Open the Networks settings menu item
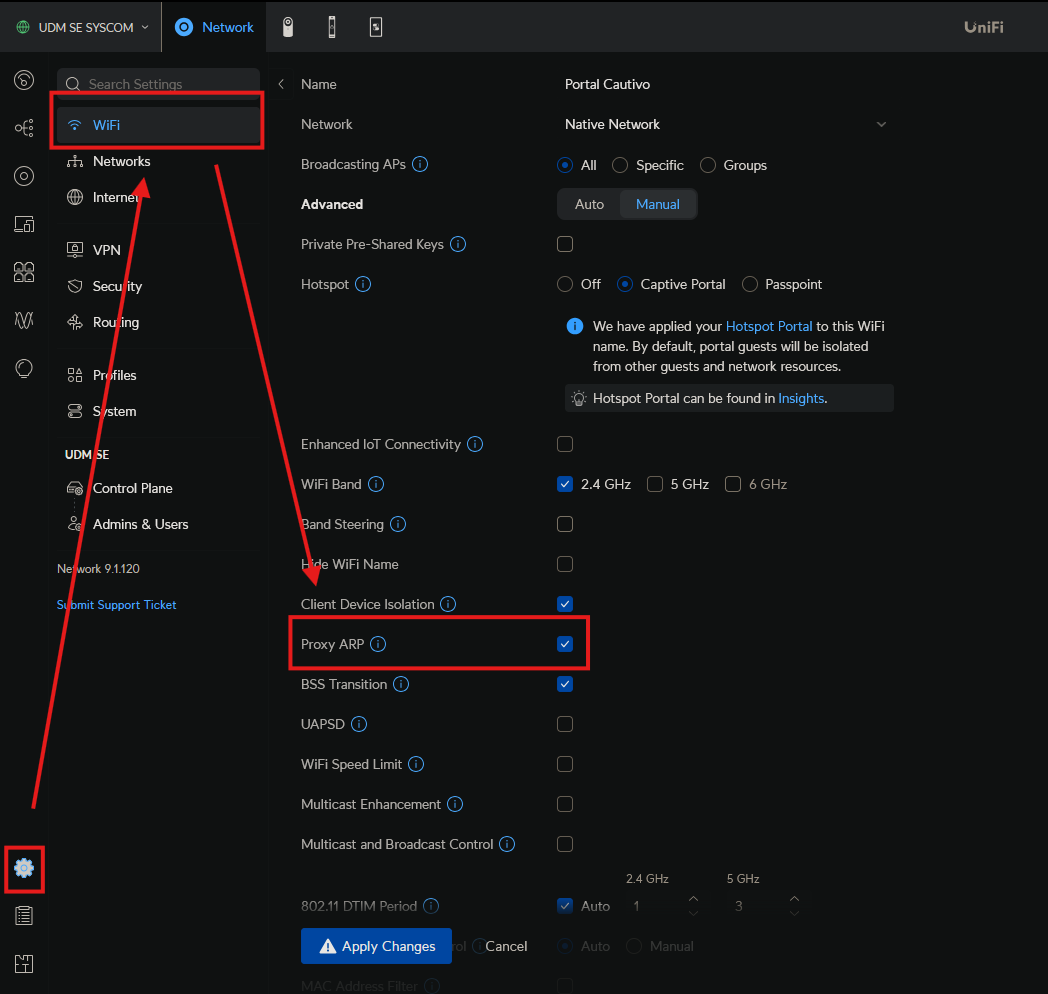 pos(122,161)
